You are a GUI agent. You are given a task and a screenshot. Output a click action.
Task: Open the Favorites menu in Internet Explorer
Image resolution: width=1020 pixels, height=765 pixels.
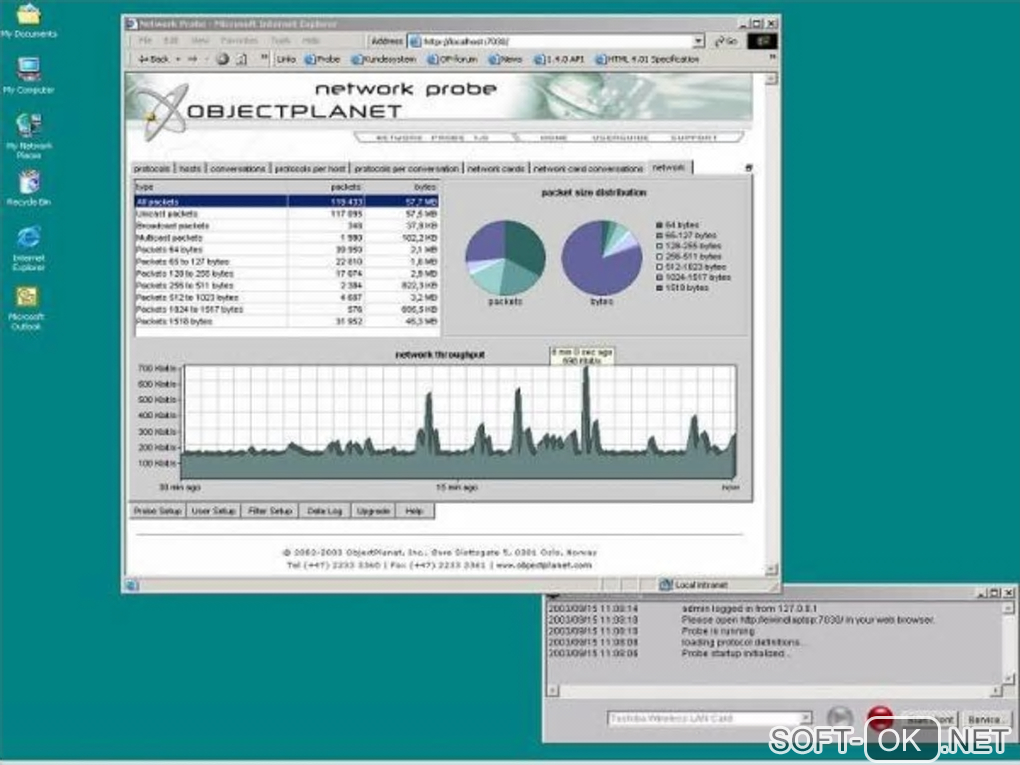pyautogui.click(x=239, y=41)
